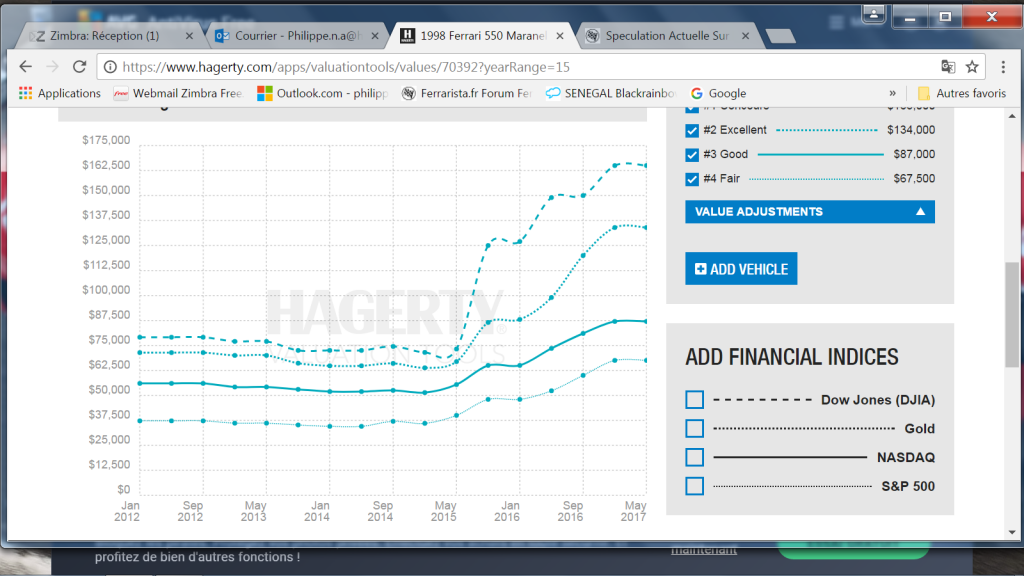Open Applications shortcut in bookmarks bar

click(x=59, y=93)
